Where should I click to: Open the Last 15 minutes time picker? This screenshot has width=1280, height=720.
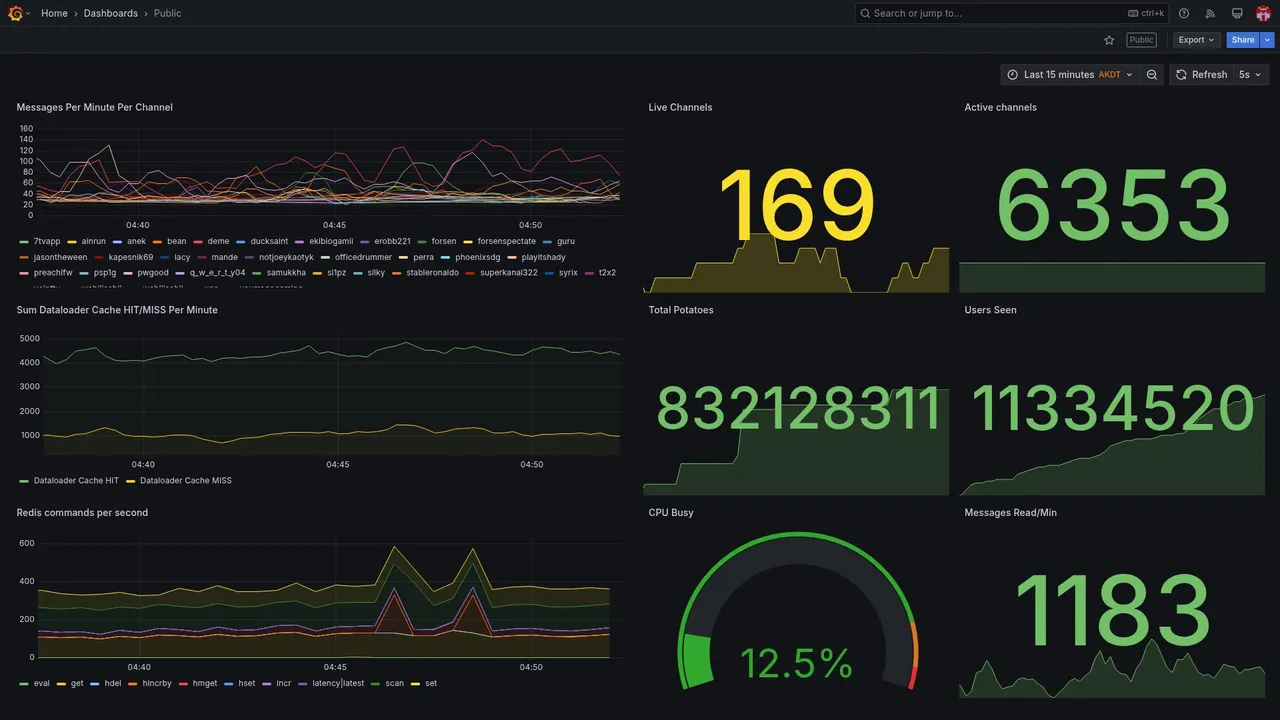(1069, 75)
